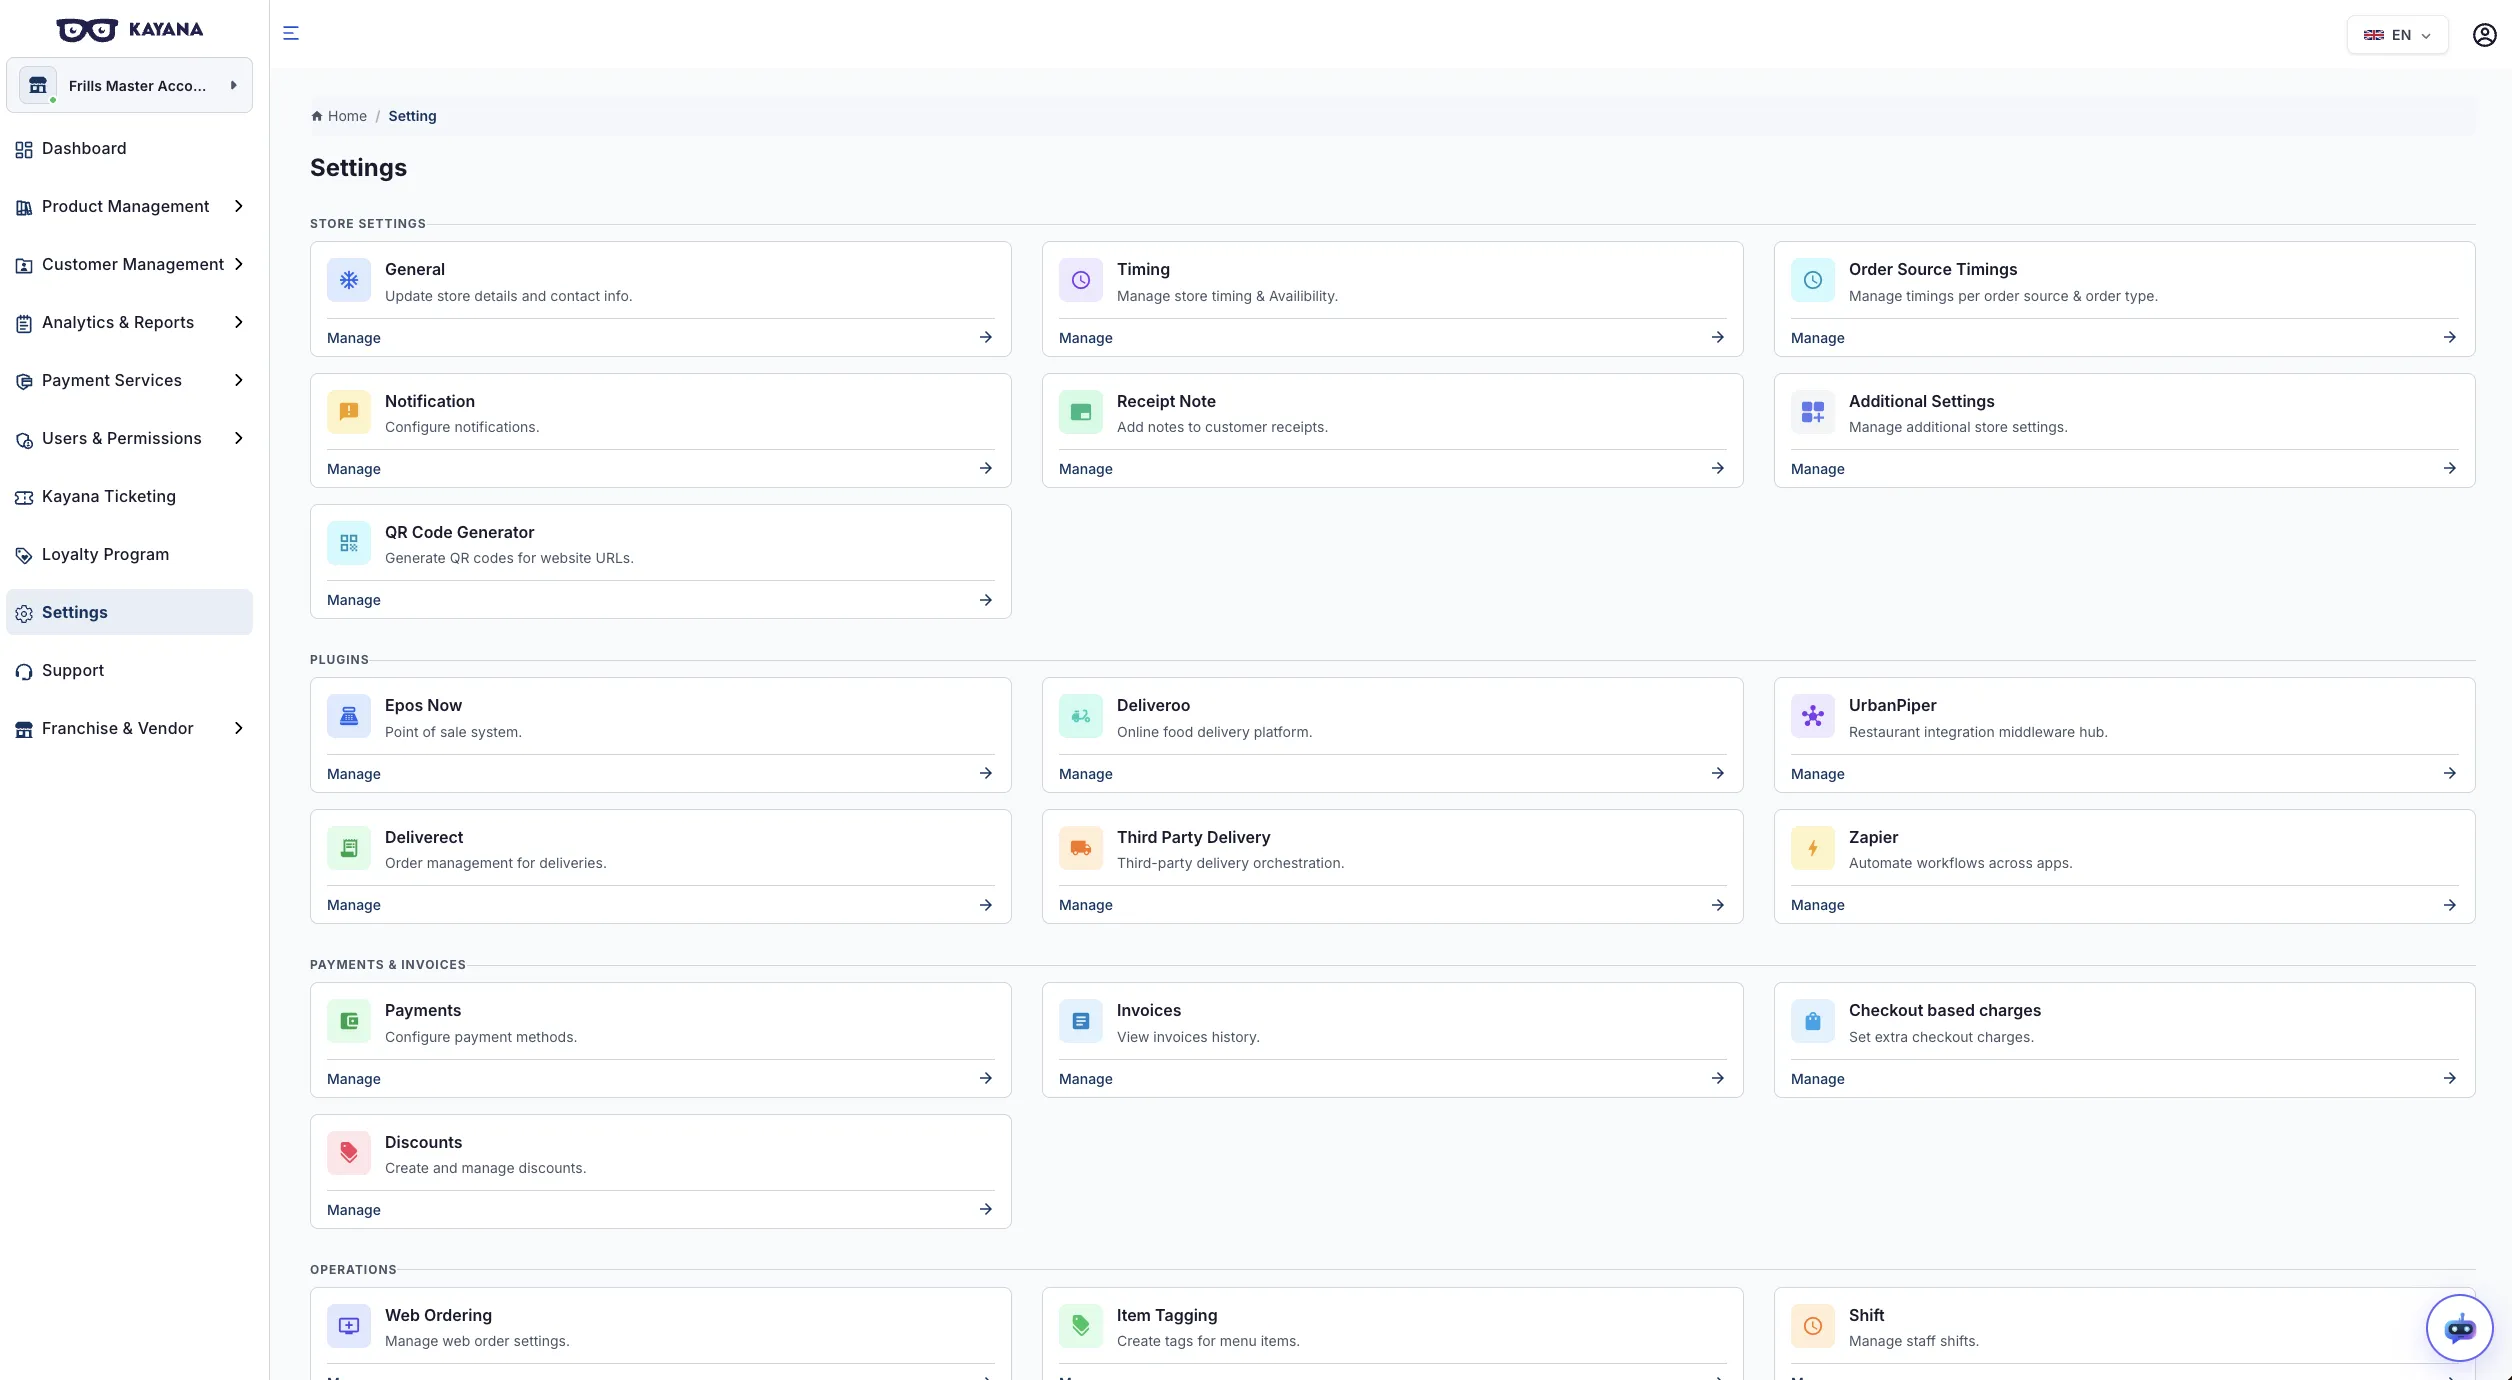Click the arrow on the Discounts Manage row
Screen dimensions: 2512x1380
point(986,1209)
